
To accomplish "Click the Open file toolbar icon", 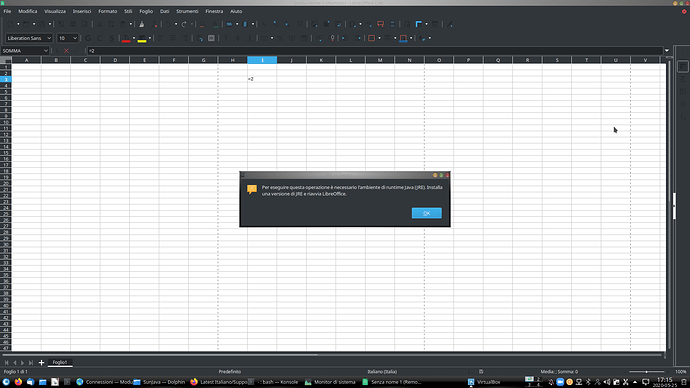I will pyautogui.click(x=26, y=24).
